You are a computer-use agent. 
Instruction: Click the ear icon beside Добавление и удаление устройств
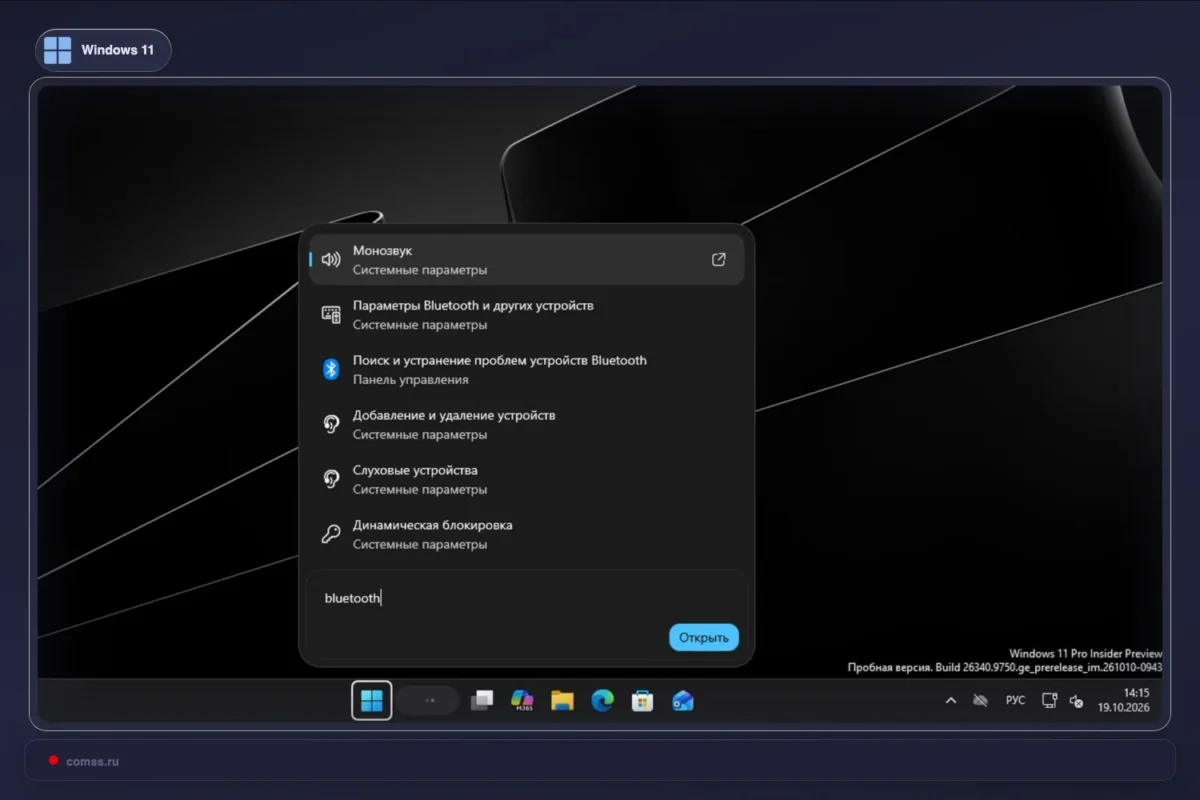[x=331, y=425]
